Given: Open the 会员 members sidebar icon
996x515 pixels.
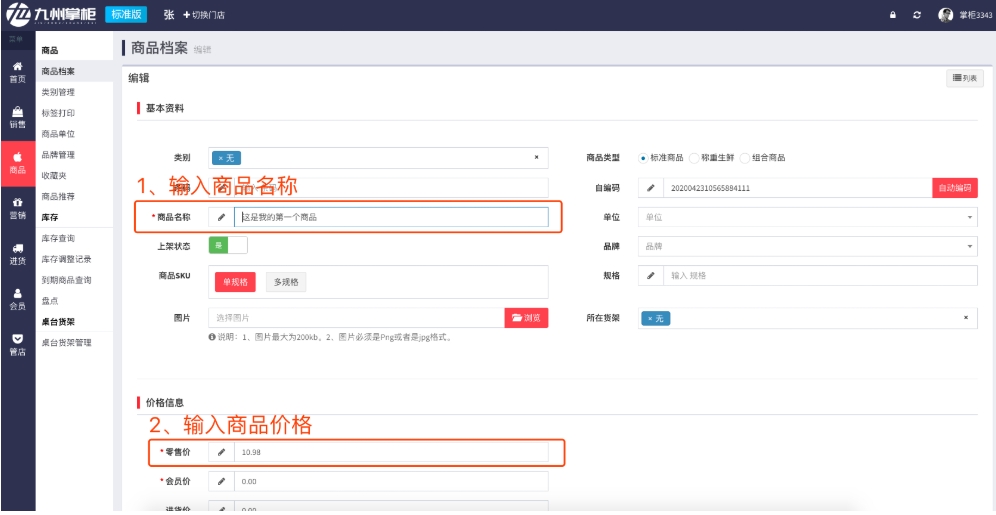Looking at the screenshot, I should [18, 299].
